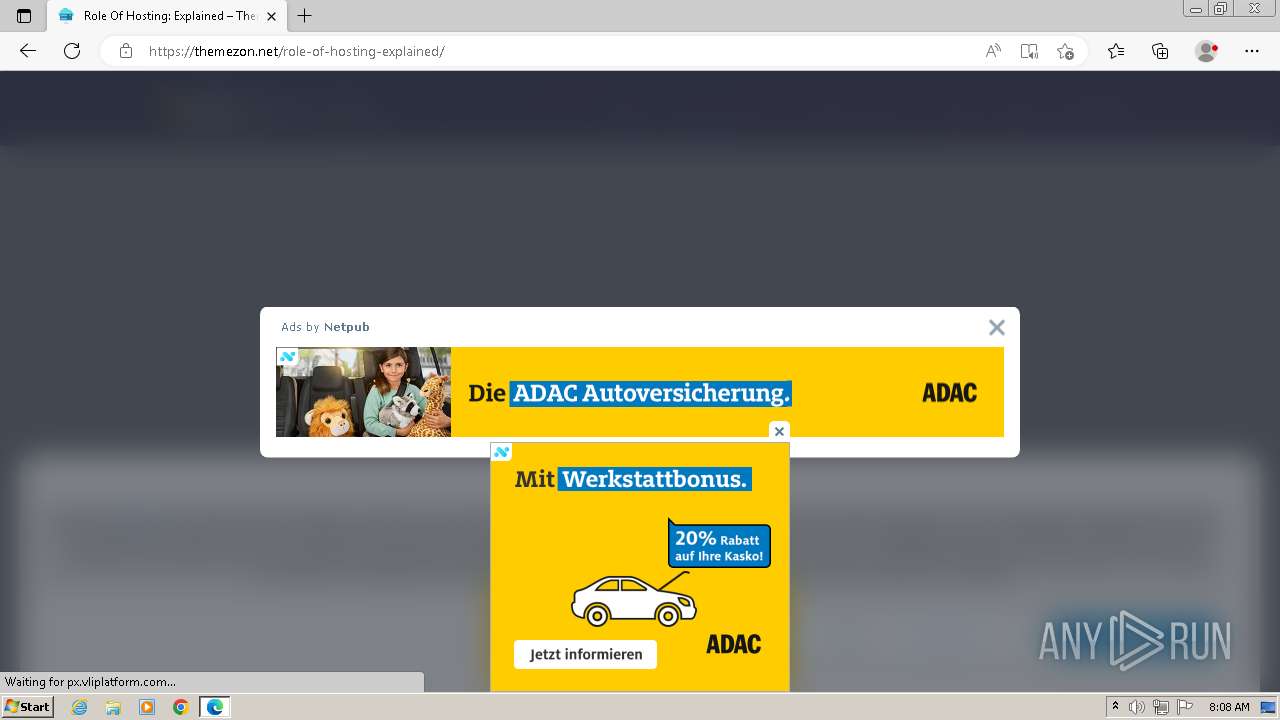Viewport: 1280px width, 720px height.
Task: Open File Explorer from the taskbar
Action: pos(113,707)
